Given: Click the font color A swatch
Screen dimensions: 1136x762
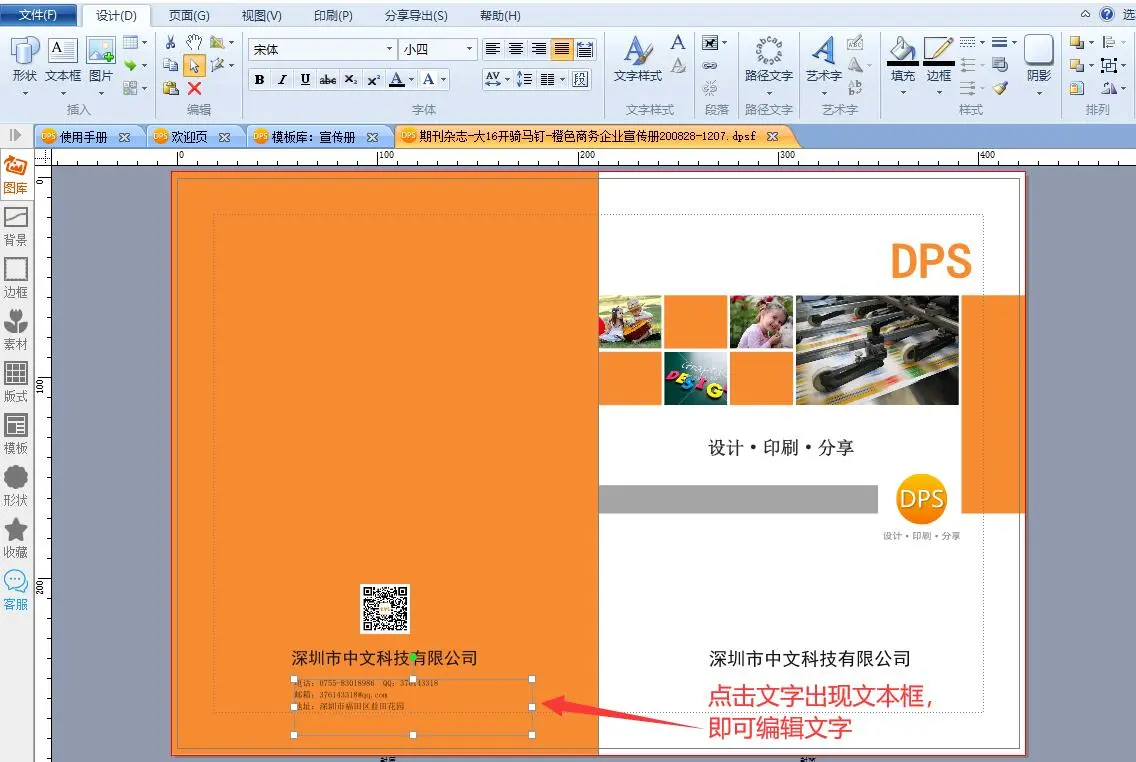Looking at the screenshot, I should [x=396, y=80].
